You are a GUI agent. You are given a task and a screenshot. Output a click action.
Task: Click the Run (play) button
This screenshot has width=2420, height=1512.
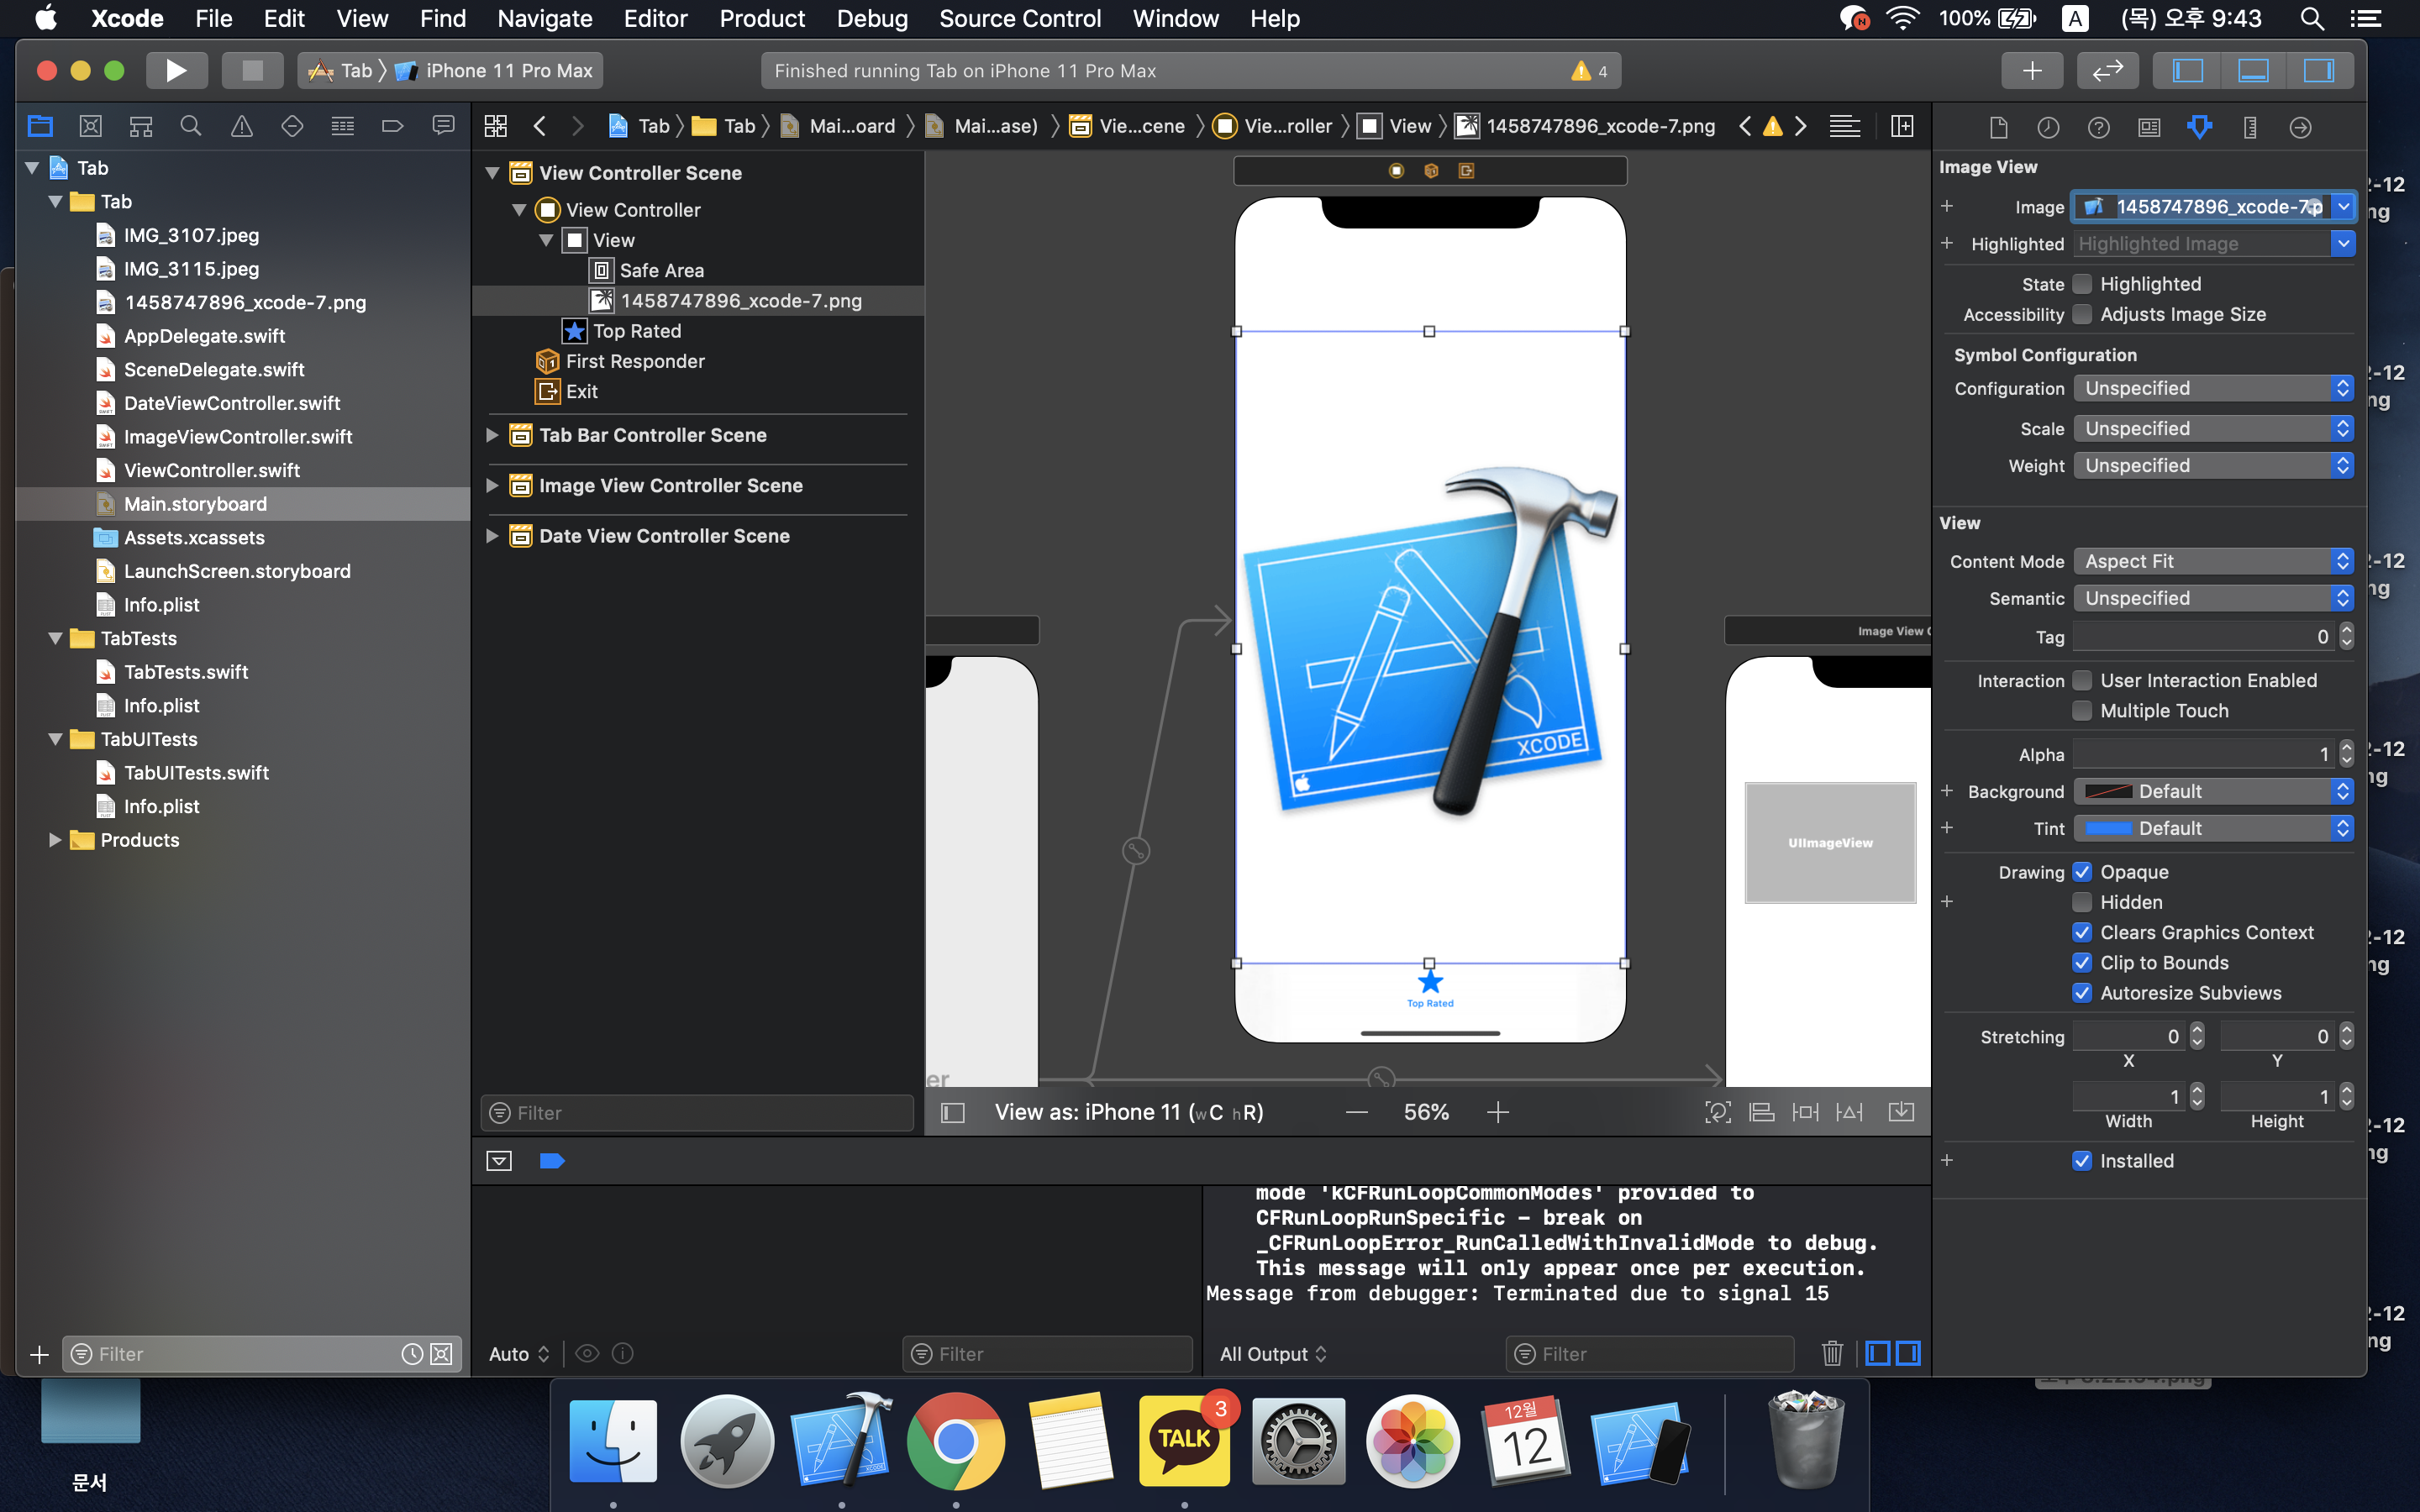[x=176, y=70]
